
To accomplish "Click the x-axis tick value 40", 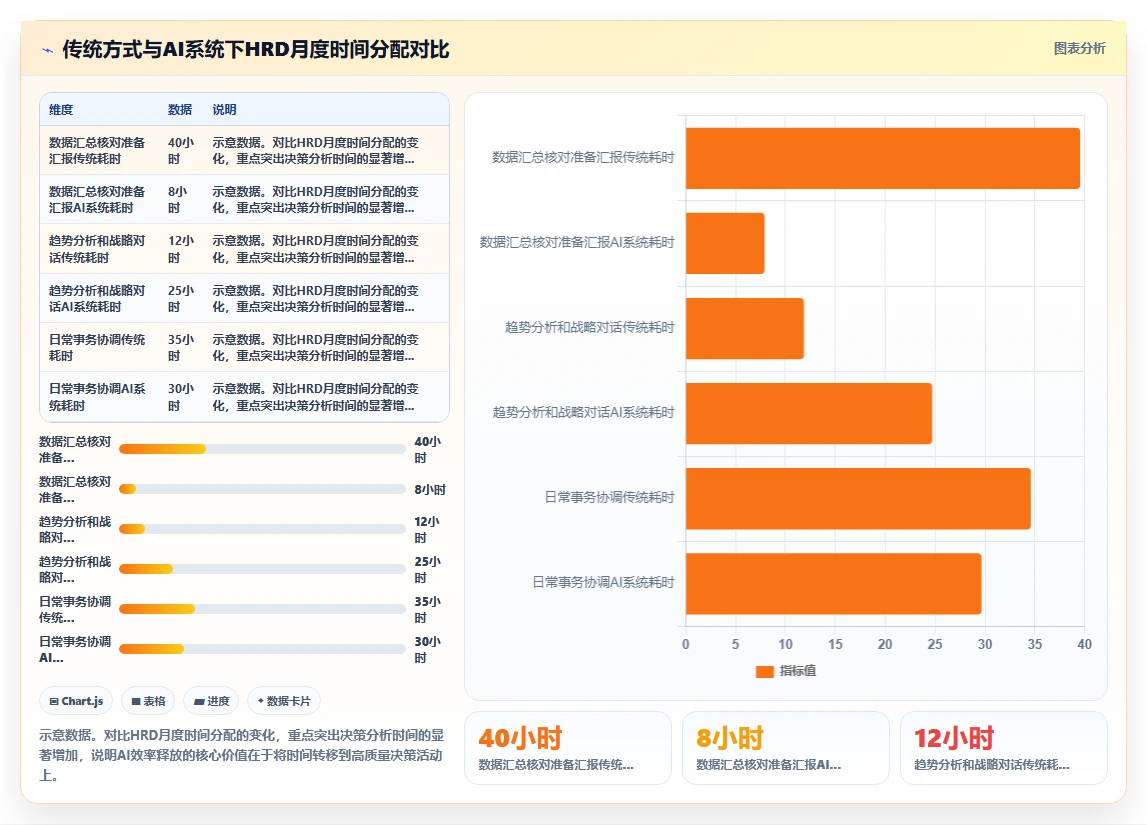I will 1084,644.
